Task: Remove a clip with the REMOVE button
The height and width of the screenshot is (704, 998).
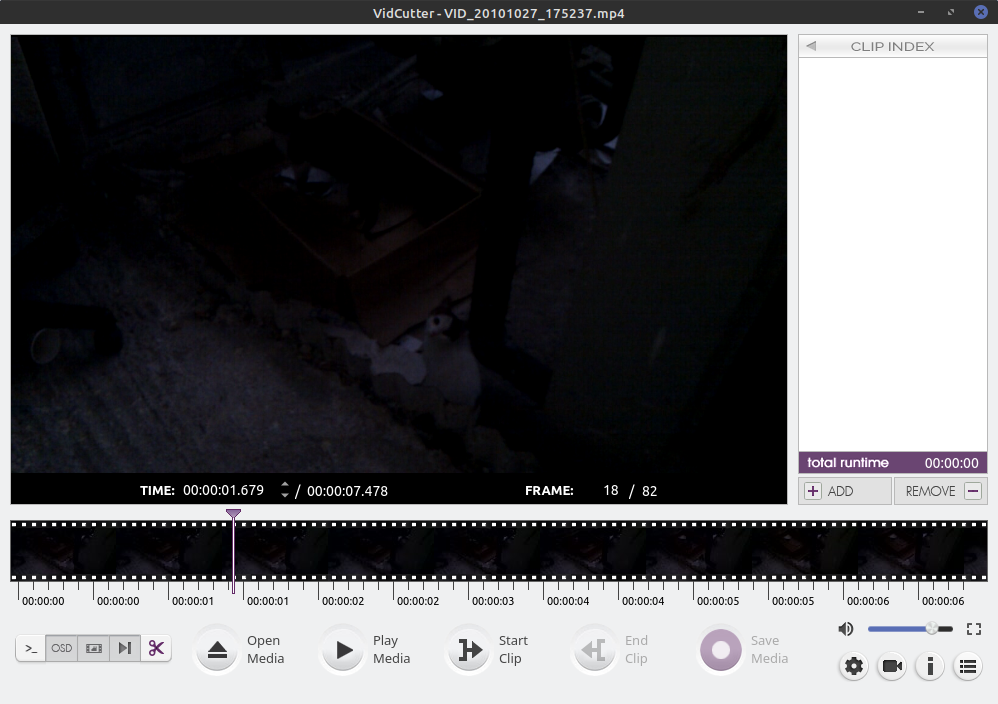Action: coord(940,490)
